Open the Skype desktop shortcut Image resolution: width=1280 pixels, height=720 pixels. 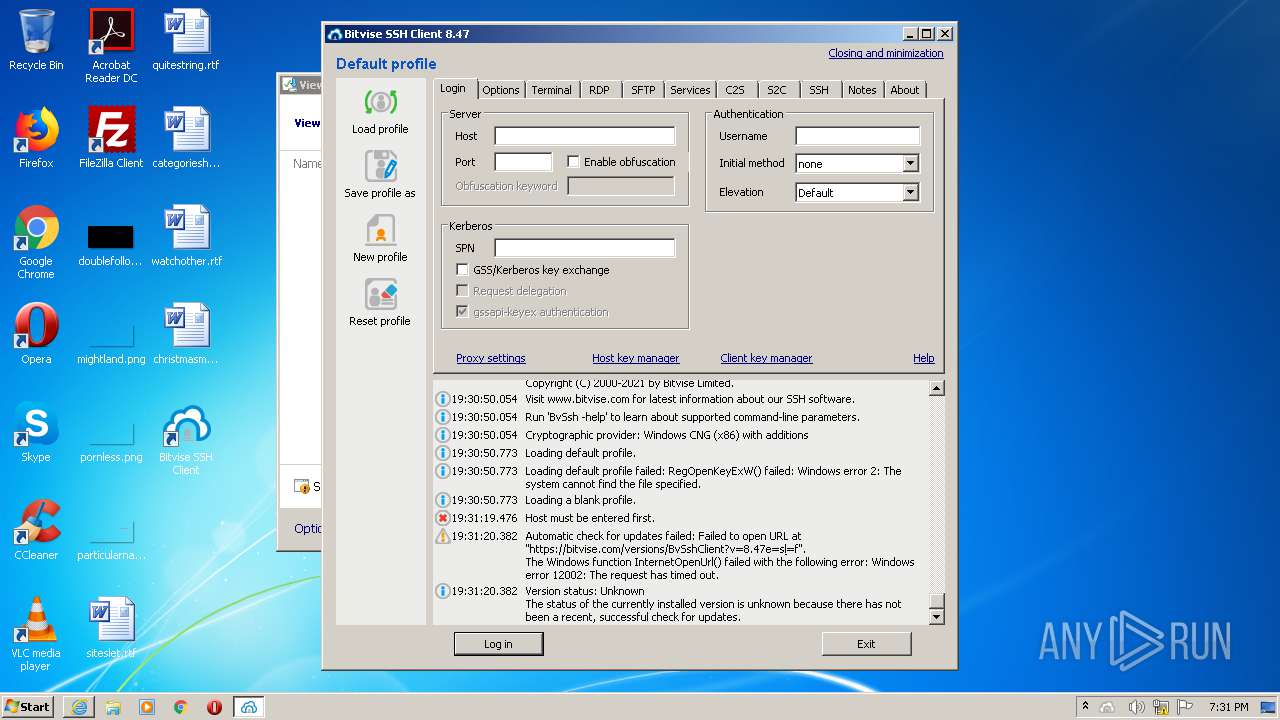click(x=36, y=432)
